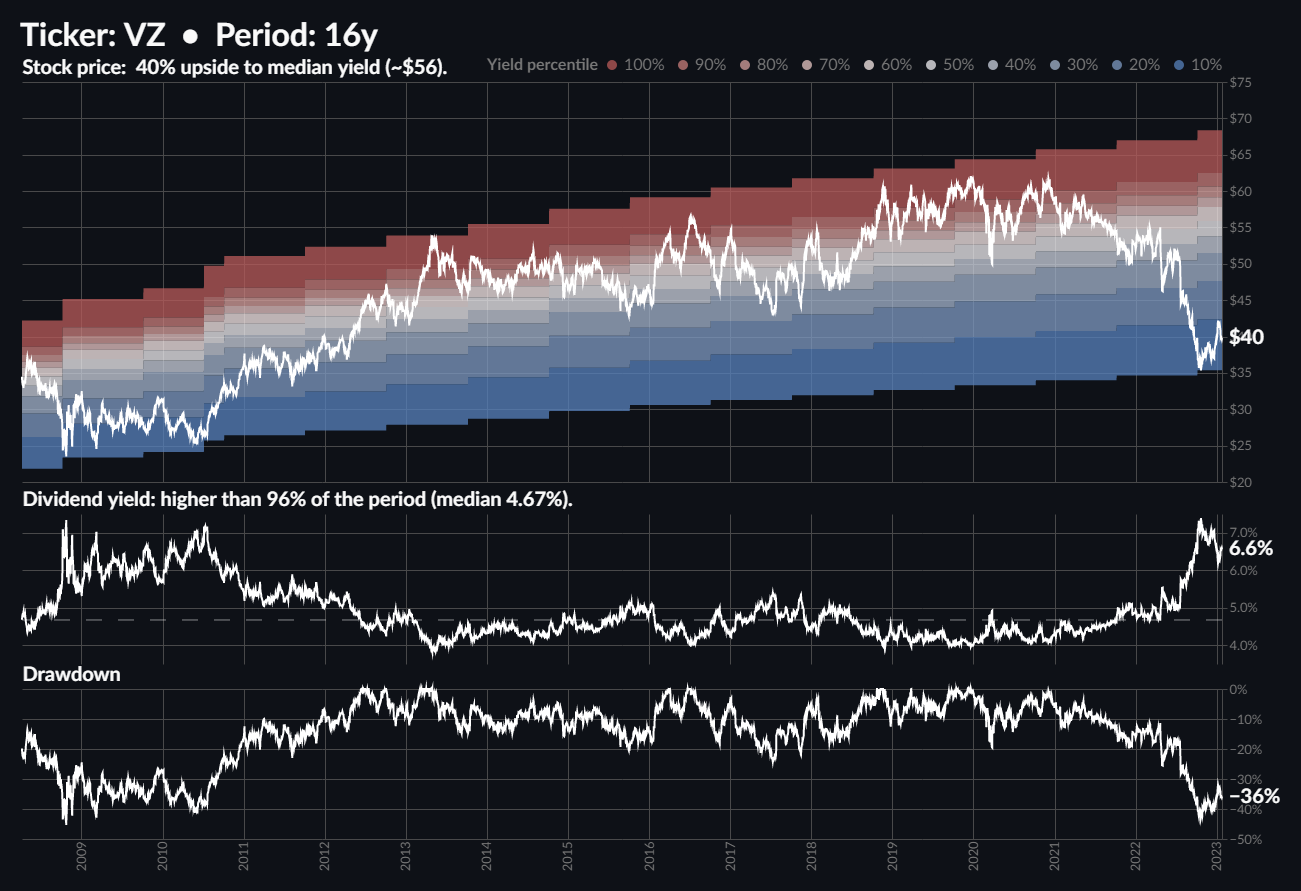Click the 'Yield percentile' legend label
Screen dimensions: 1301x891
click(x=542, y=65)
